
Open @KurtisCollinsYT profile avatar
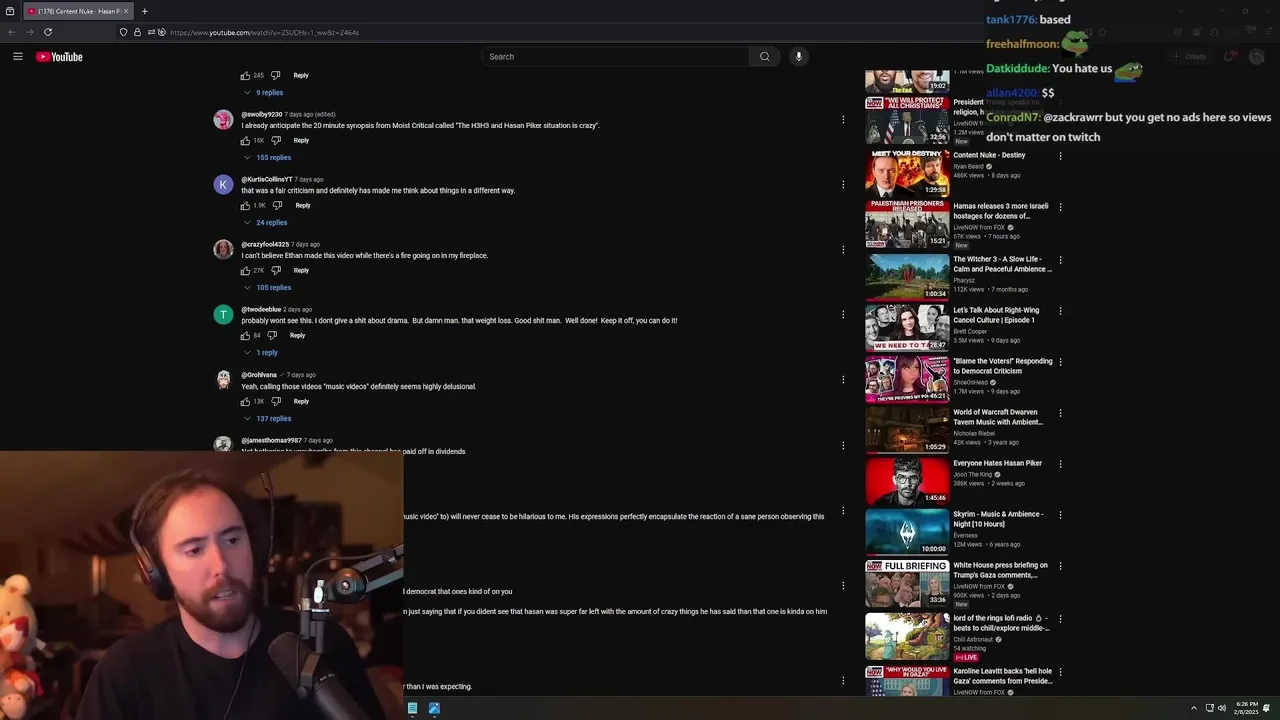pos(223,184)
